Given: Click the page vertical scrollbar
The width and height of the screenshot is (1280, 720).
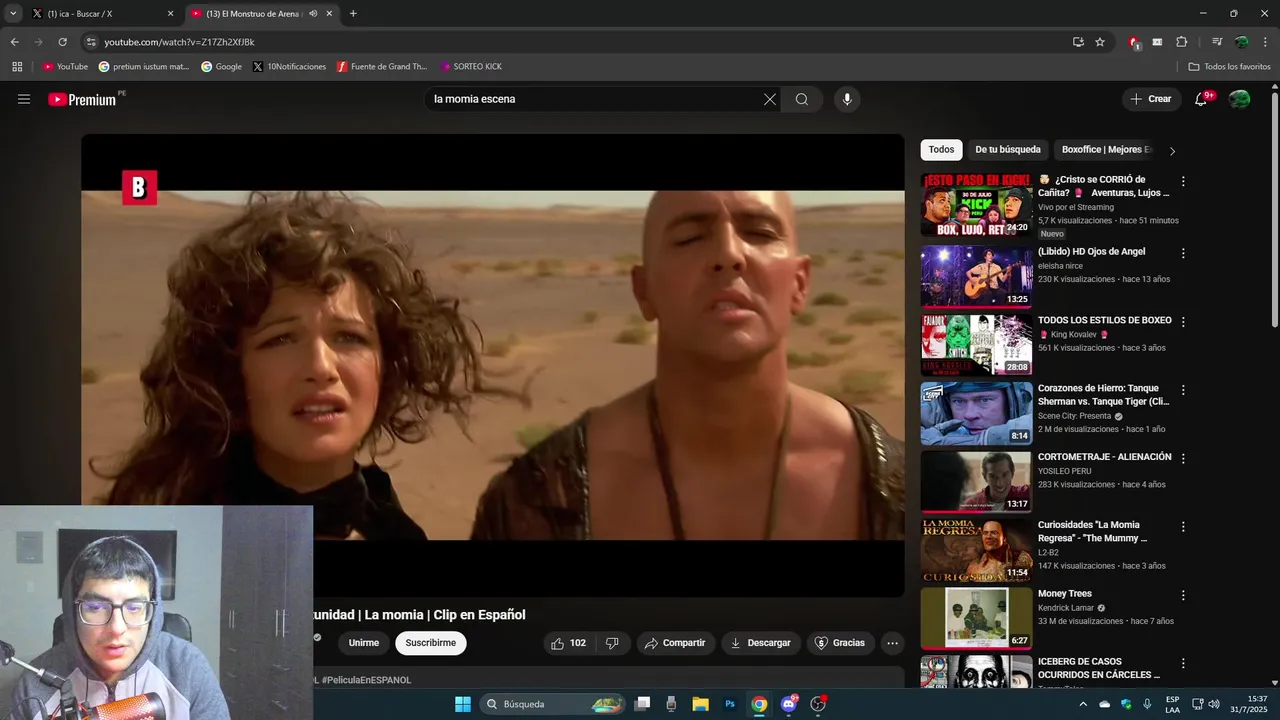Looking at the screenshot, I should [1274, 210].
